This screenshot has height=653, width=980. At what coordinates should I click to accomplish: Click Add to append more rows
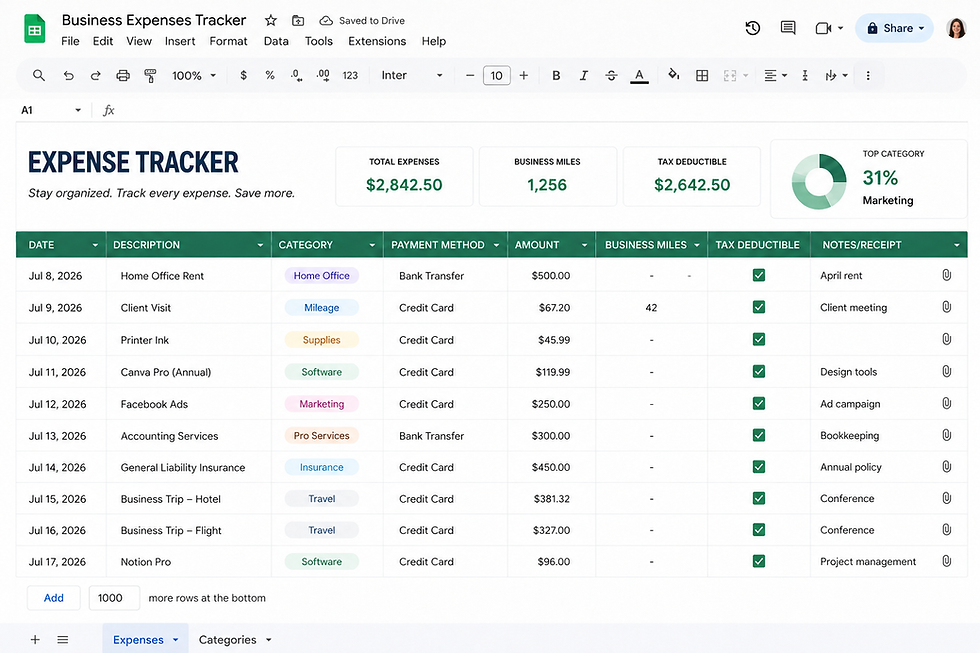point(54,598)
